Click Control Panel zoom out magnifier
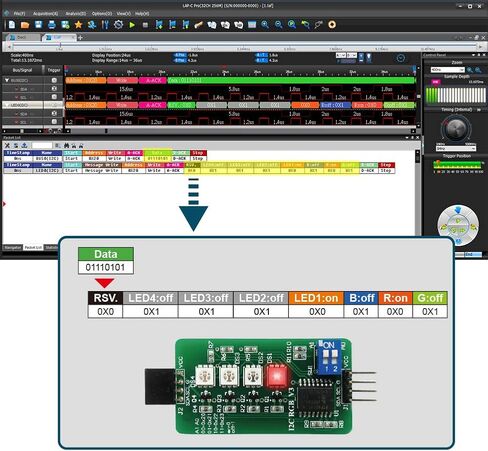488x451 pixels. pos(478,70)
